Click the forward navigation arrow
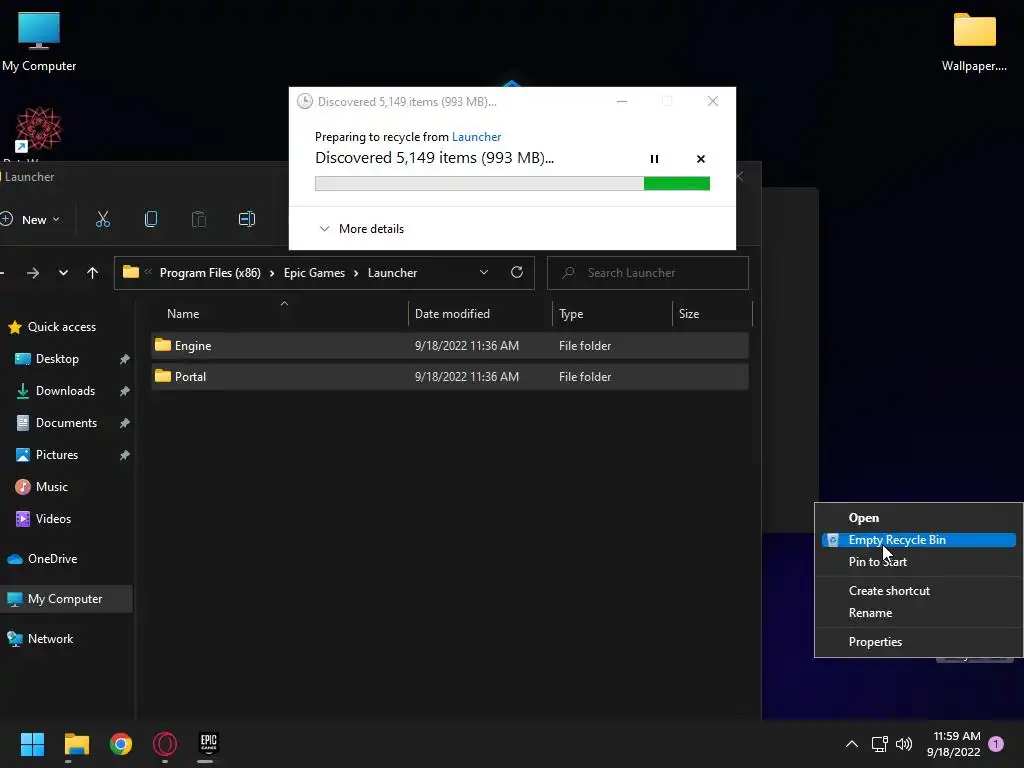Viewport: 1024px width, 768px height. click(33, 273)
